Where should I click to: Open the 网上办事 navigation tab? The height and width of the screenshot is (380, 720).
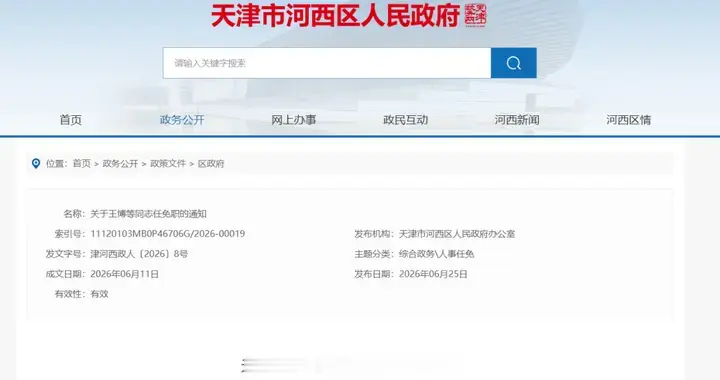pos(293,120)
